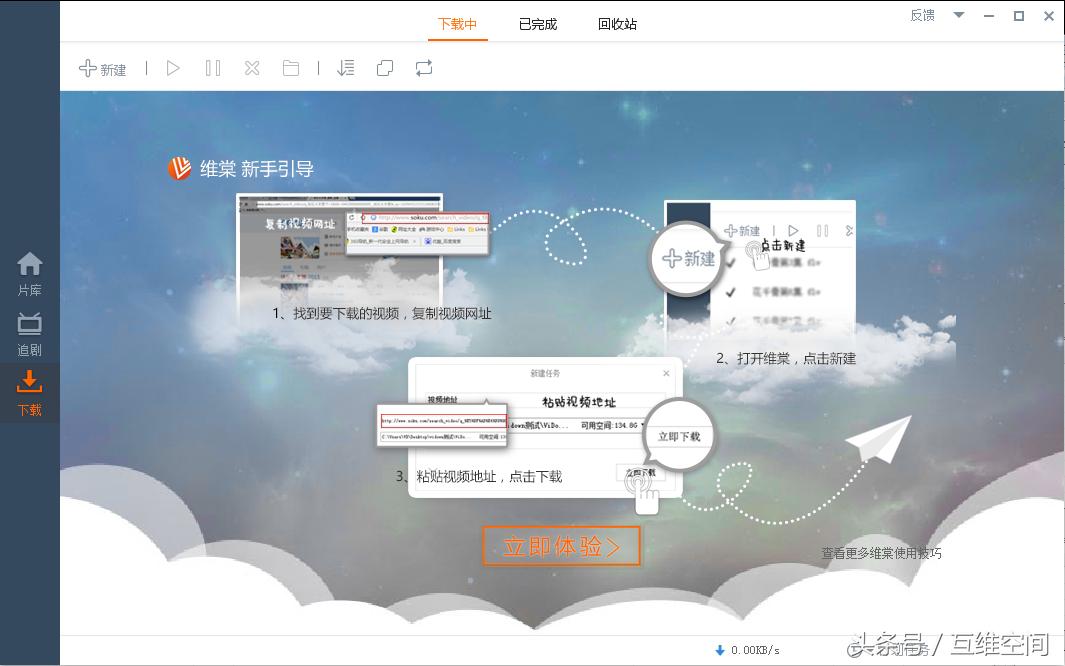This screenshot has height=666, width=1065.
Task: Switch to 追剧 in the sidebar
Action: [x=29, y=331]
